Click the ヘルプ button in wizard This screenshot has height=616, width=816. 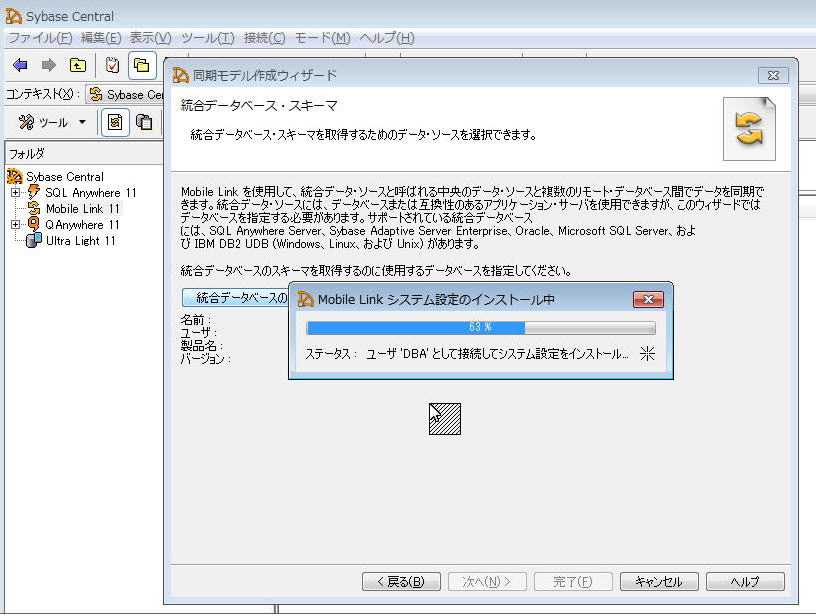click(745, 581)
